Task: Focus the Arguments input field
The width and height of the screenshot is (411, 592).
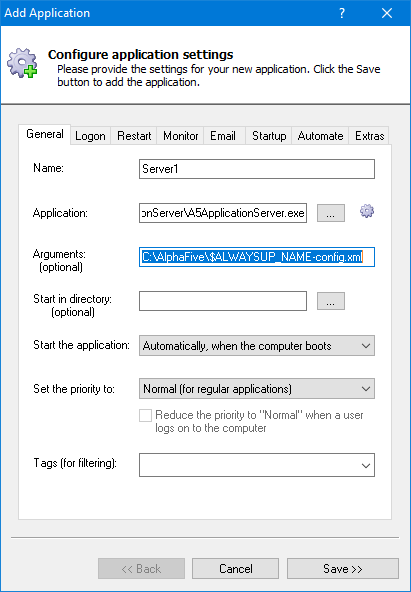Action: (x=257, y=257)
